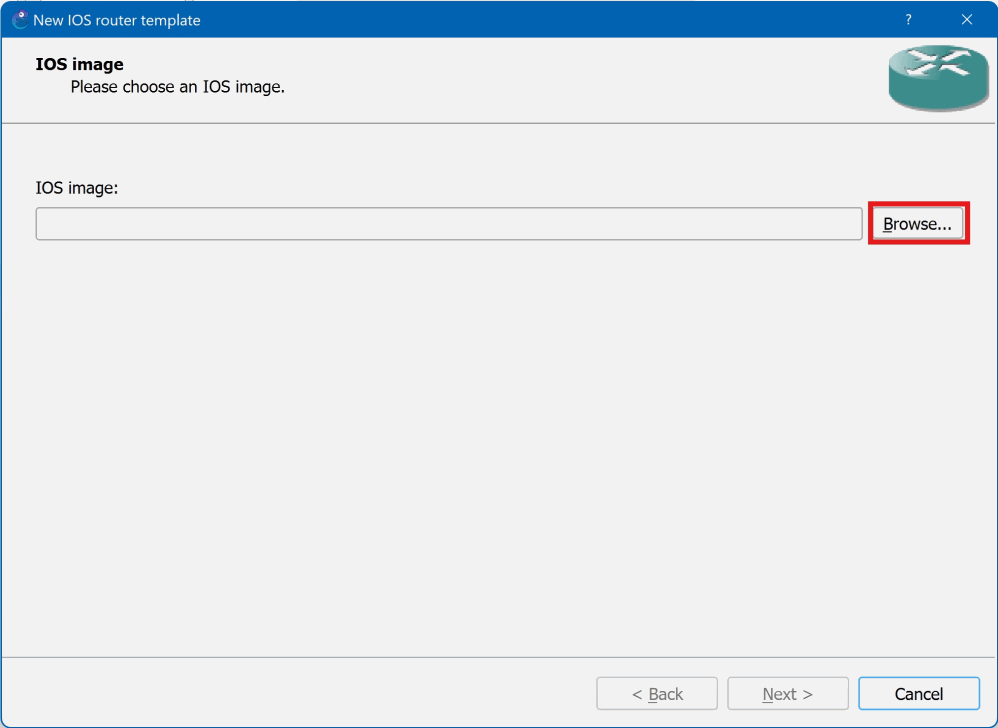Close the New IOS router template dialog

967,20
